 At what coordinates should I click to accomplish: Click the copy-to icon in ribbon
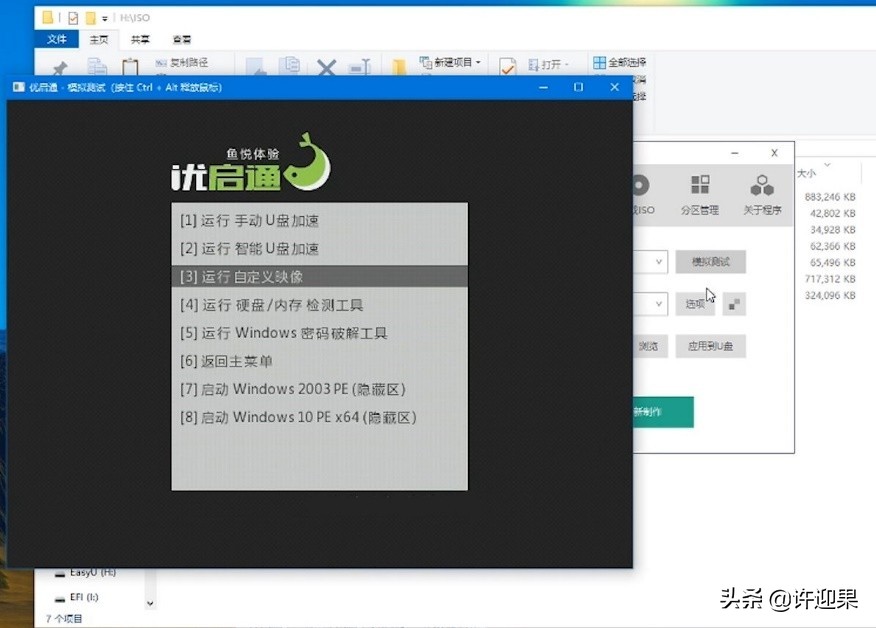pyautogui.click(x=289, y=66)
